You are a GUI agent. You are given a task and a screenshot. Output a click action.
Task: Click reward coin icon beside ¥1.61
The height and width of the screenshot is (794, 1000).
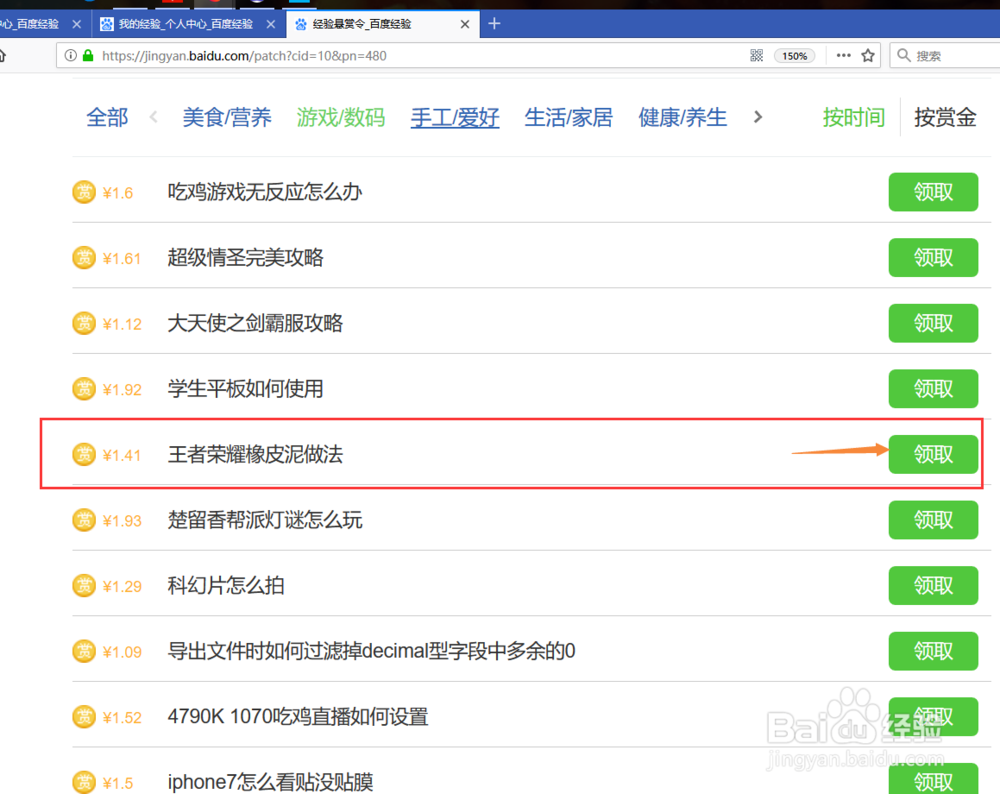tap(84, 258)
